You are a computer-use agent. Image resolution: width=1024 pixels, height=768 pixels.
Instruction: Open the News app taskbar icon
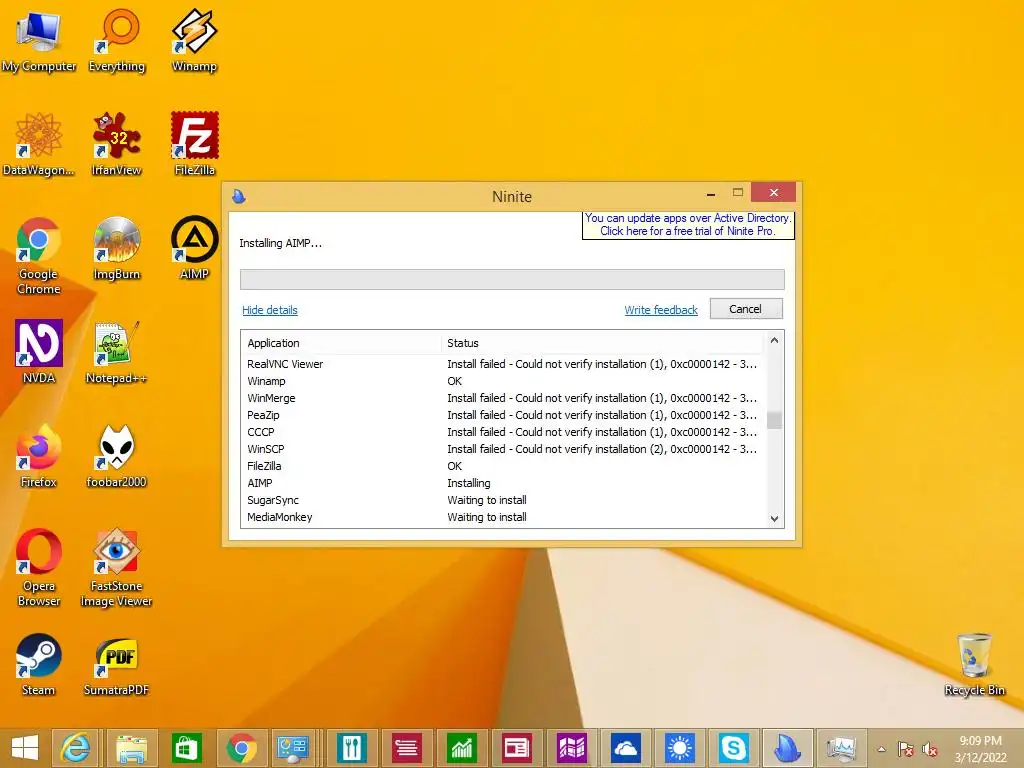coord(517,748)
